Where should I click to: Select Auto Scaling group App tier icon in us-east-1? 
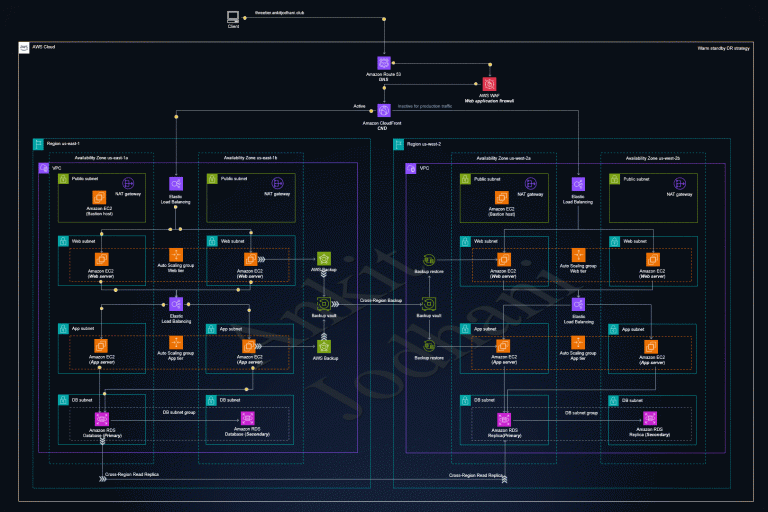tap(176, 342)
